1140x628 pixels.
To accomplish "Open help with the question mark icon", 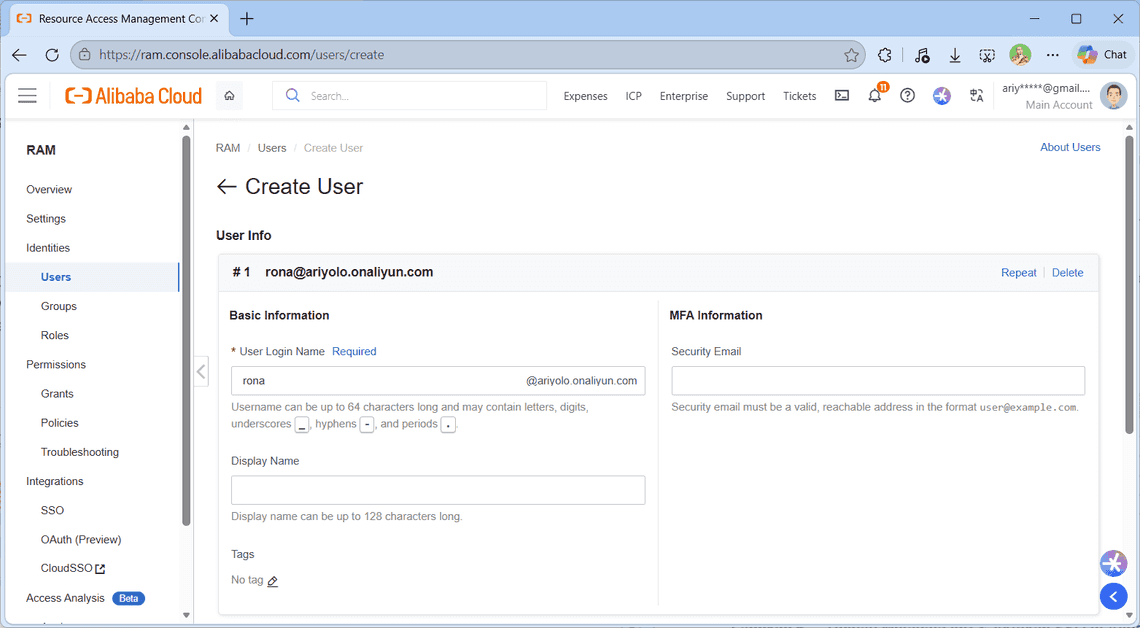I will [x=908, y=96].
